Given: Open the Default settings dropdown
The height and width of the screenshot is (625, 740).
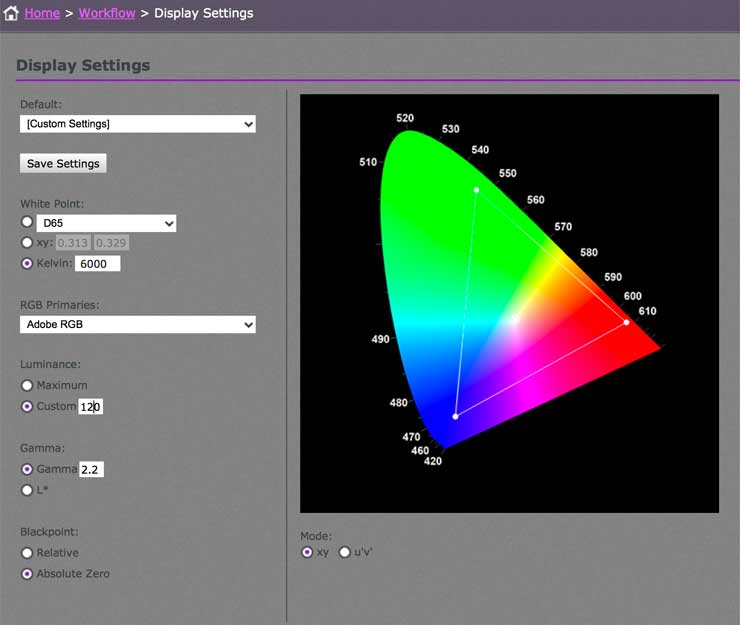Looking at the screenshot, I should coord(138,124).
